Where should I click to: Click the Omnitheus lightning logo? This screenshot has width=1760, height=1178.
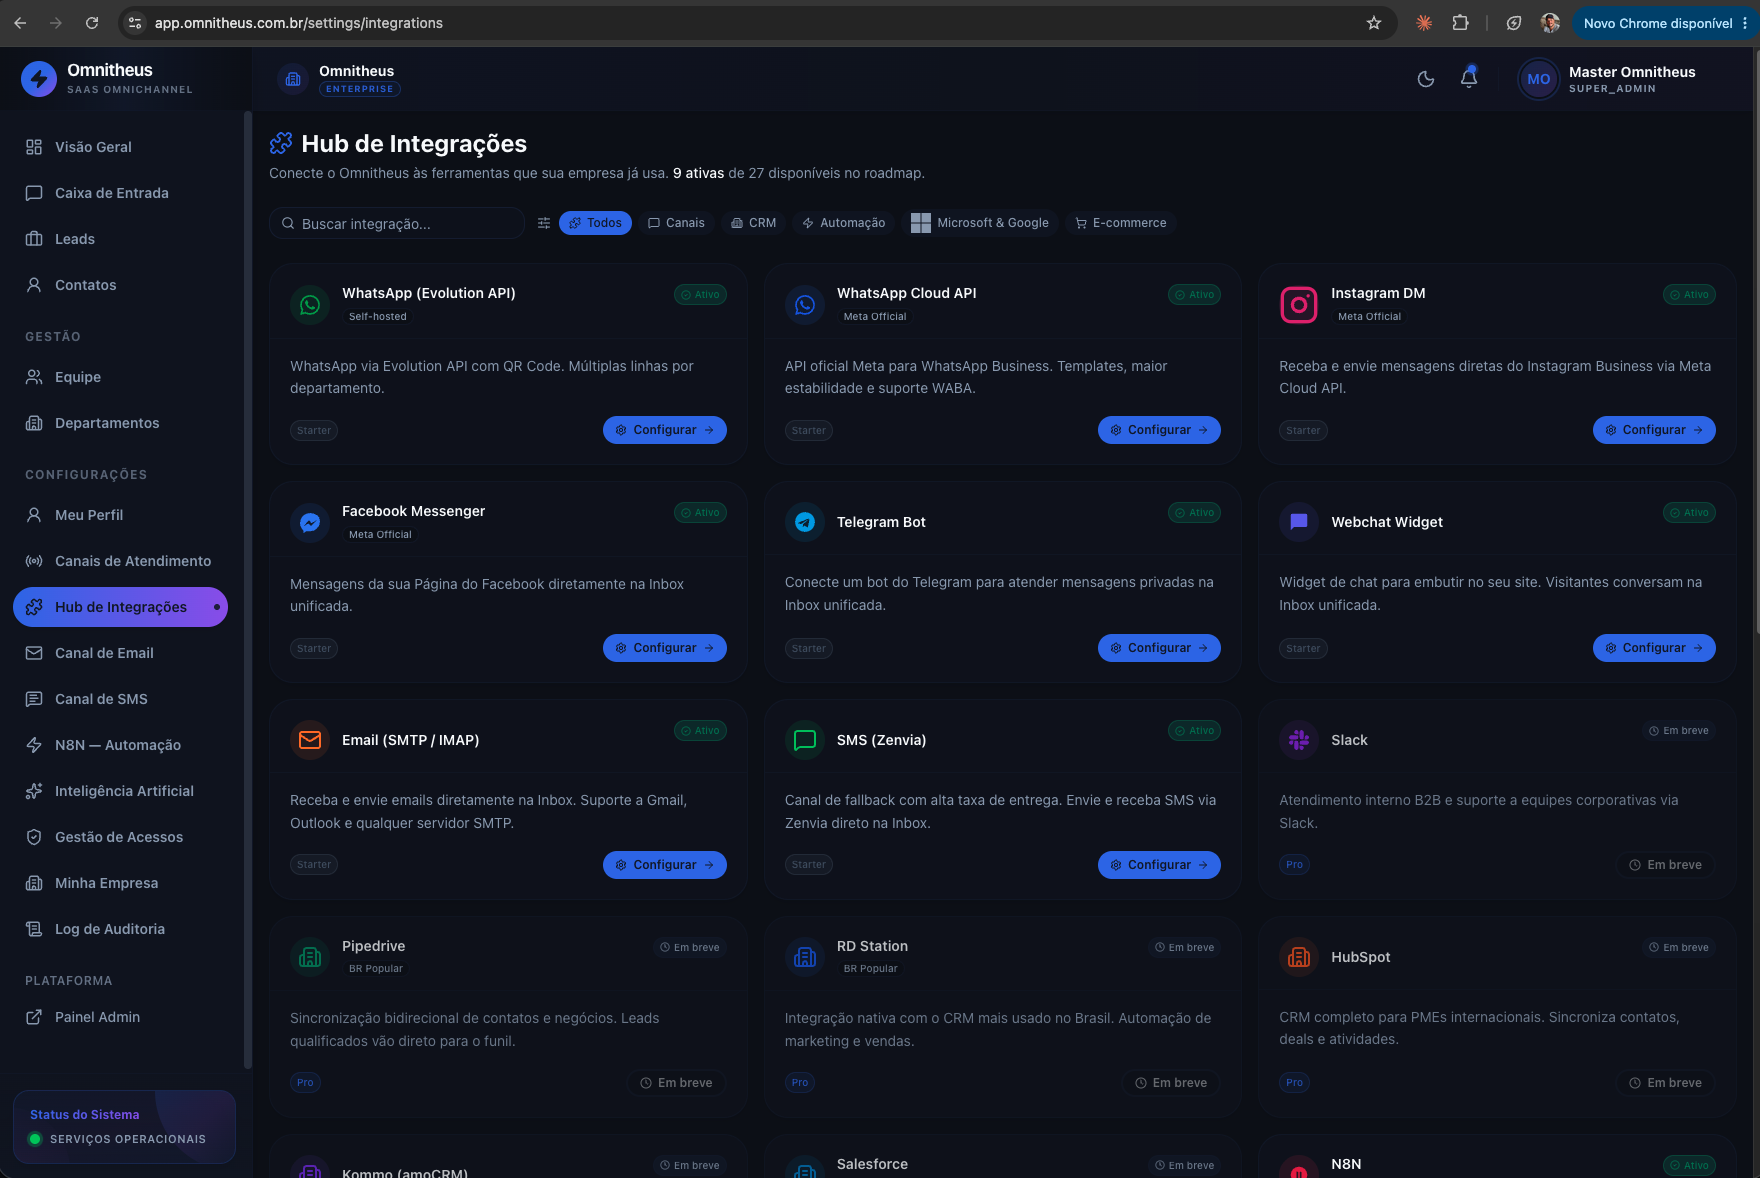(x=39, y=78)
